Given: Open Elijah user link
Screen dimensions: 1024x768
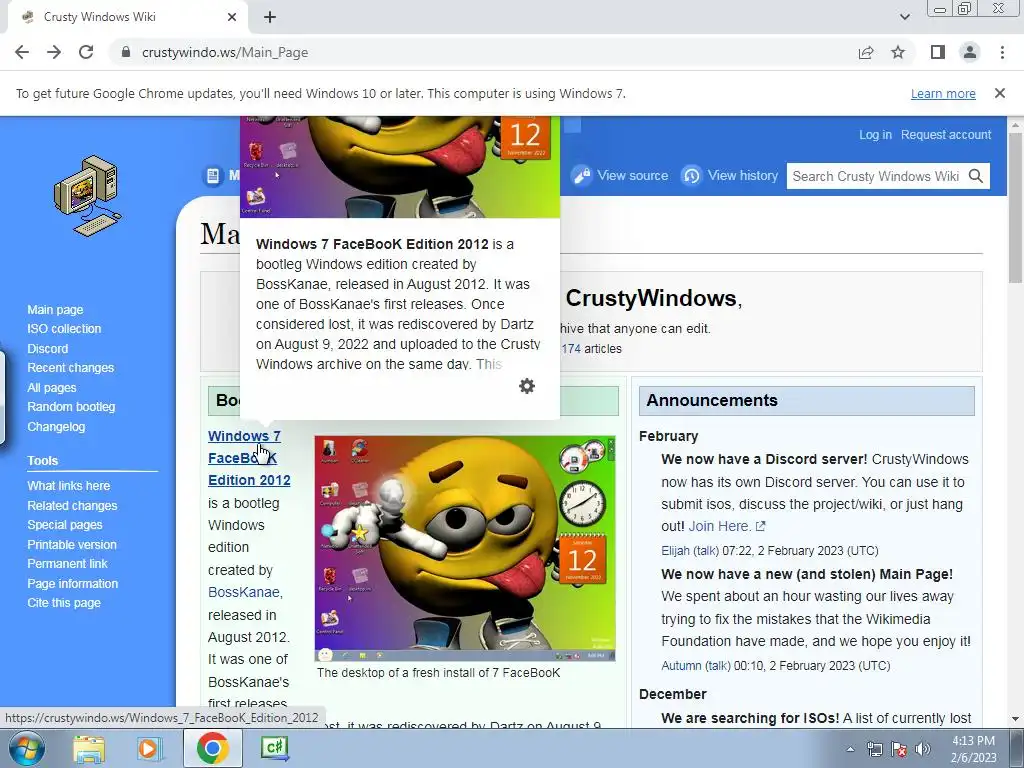Looking at the screenshot, I should tap(675, 551).
